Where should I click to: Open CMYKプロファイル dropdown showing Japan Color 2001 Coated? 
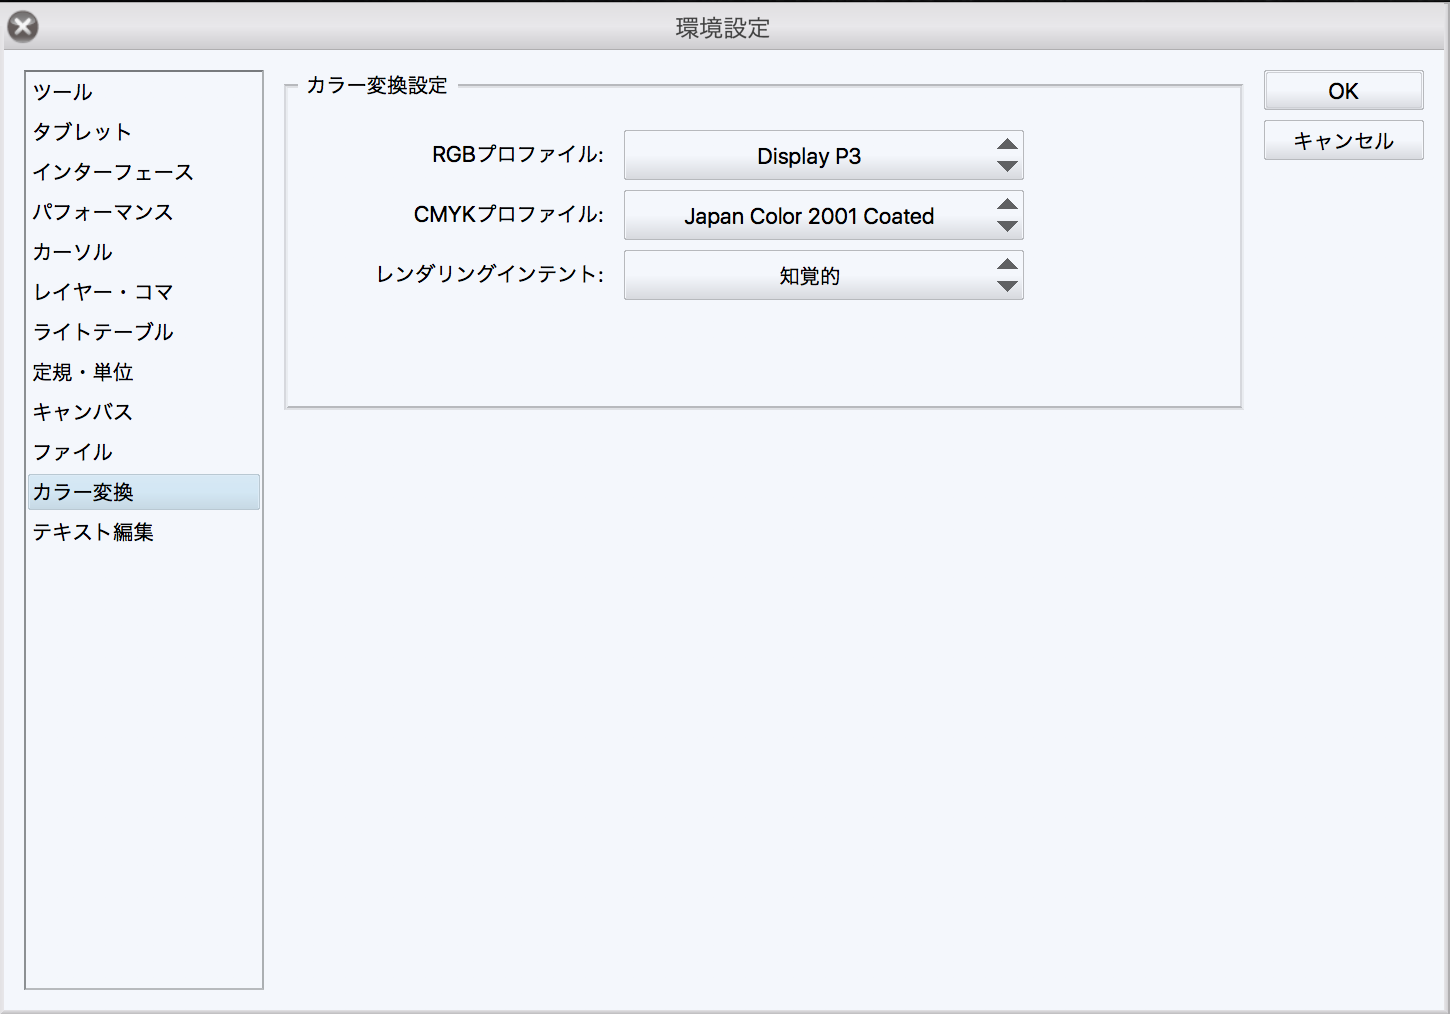pyautogui.click(x=824, y=216)
